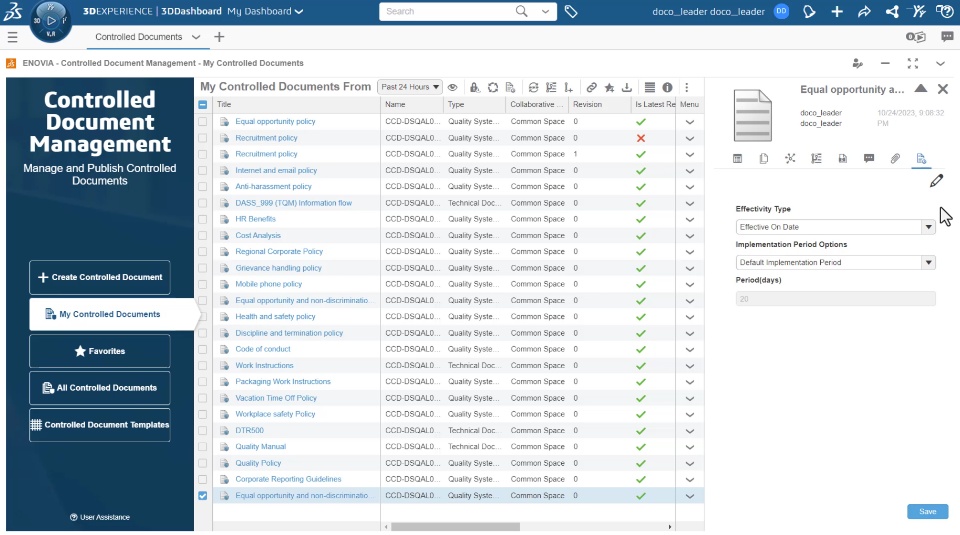The width and height of the screenshot is (960, 535).
Task: Check the Equal opportunity policy row
Action: tap(203, 122)
